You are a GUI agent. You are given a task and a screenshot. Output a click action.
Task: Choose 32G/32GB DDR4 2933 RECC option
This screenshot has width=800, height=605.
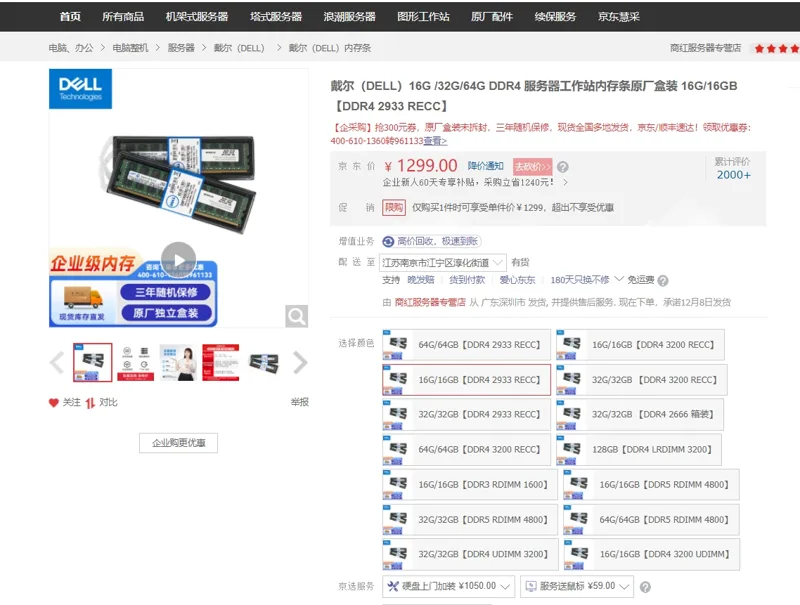[466, 415]
